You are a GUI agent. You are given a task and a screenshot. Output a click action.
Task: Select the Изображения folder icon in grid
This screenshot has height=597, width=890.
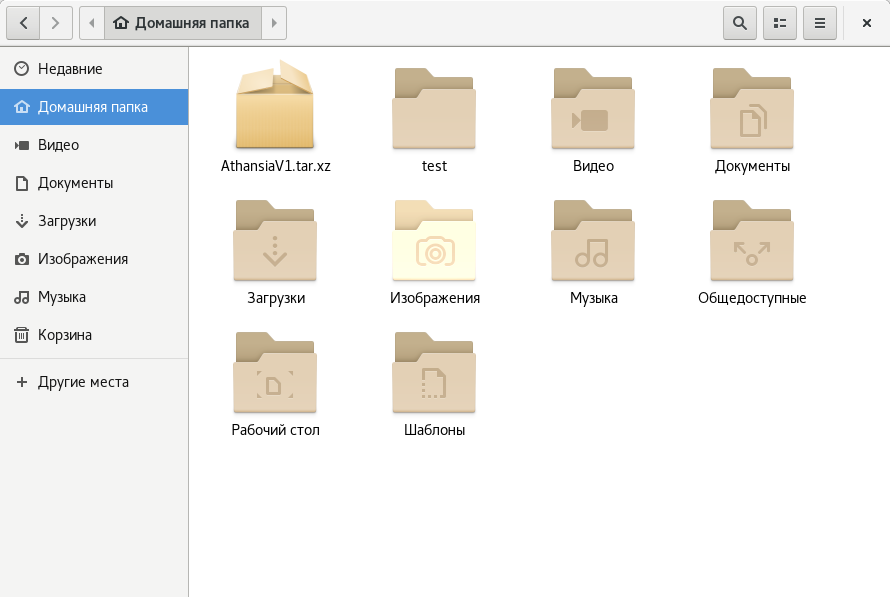tap(434, 241)
